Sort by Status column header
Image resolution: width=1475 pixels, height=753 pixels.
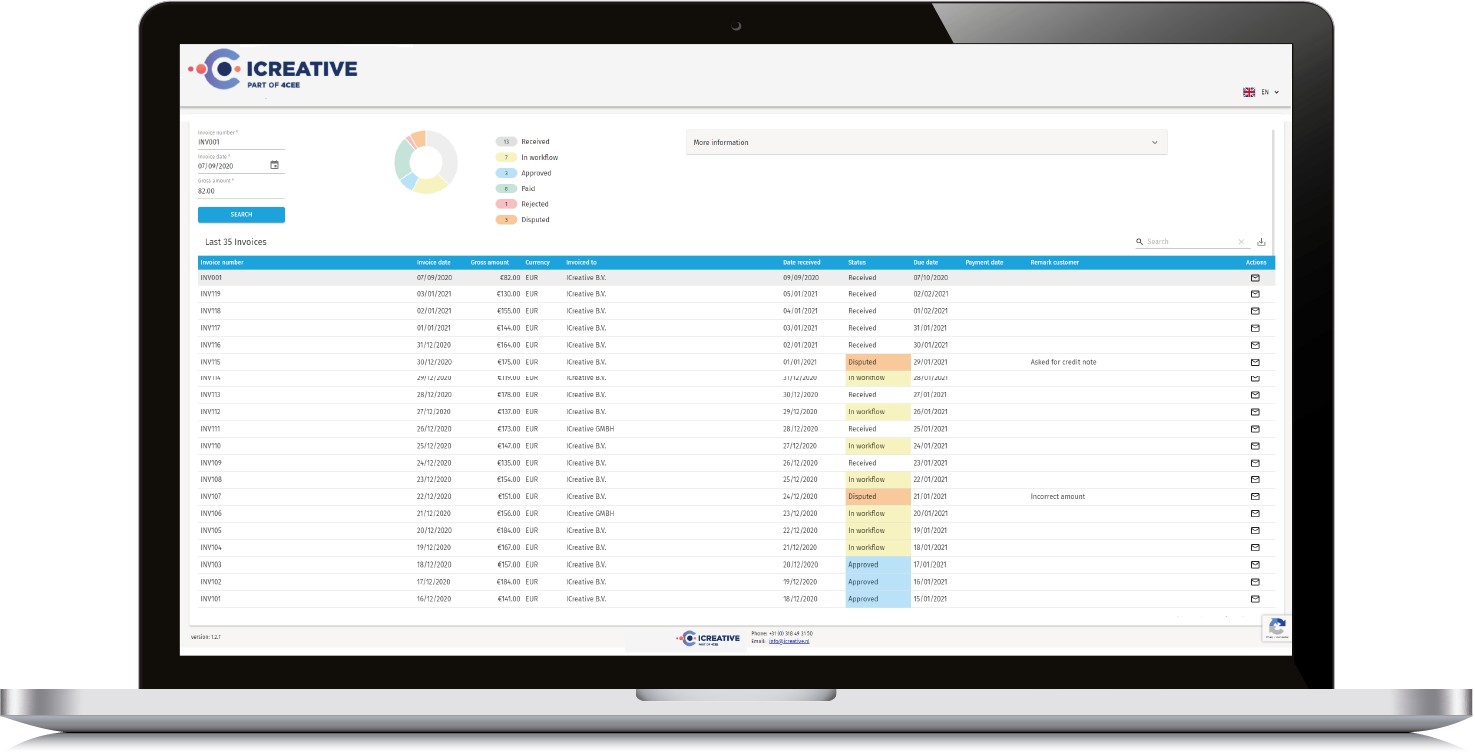857,263
